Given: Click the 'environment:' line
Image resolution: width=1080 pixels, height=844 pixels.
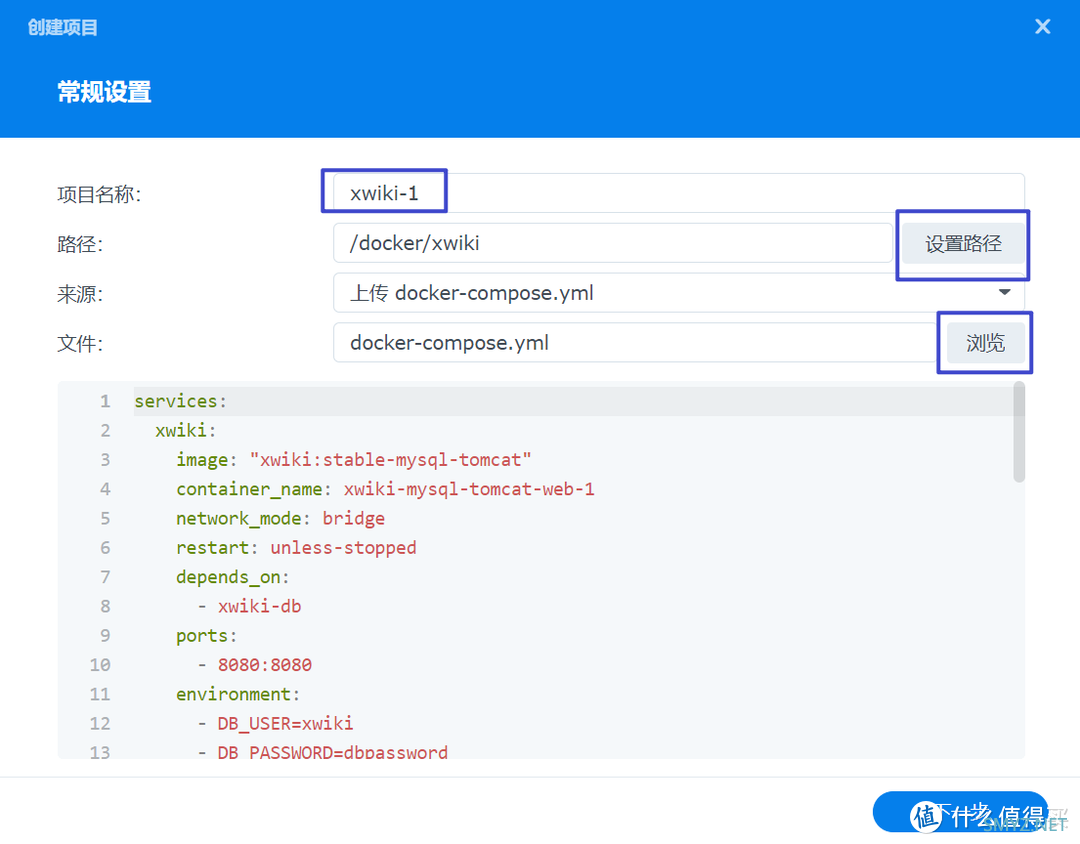Looking at the screenshot, I should (x=238, y=694).
